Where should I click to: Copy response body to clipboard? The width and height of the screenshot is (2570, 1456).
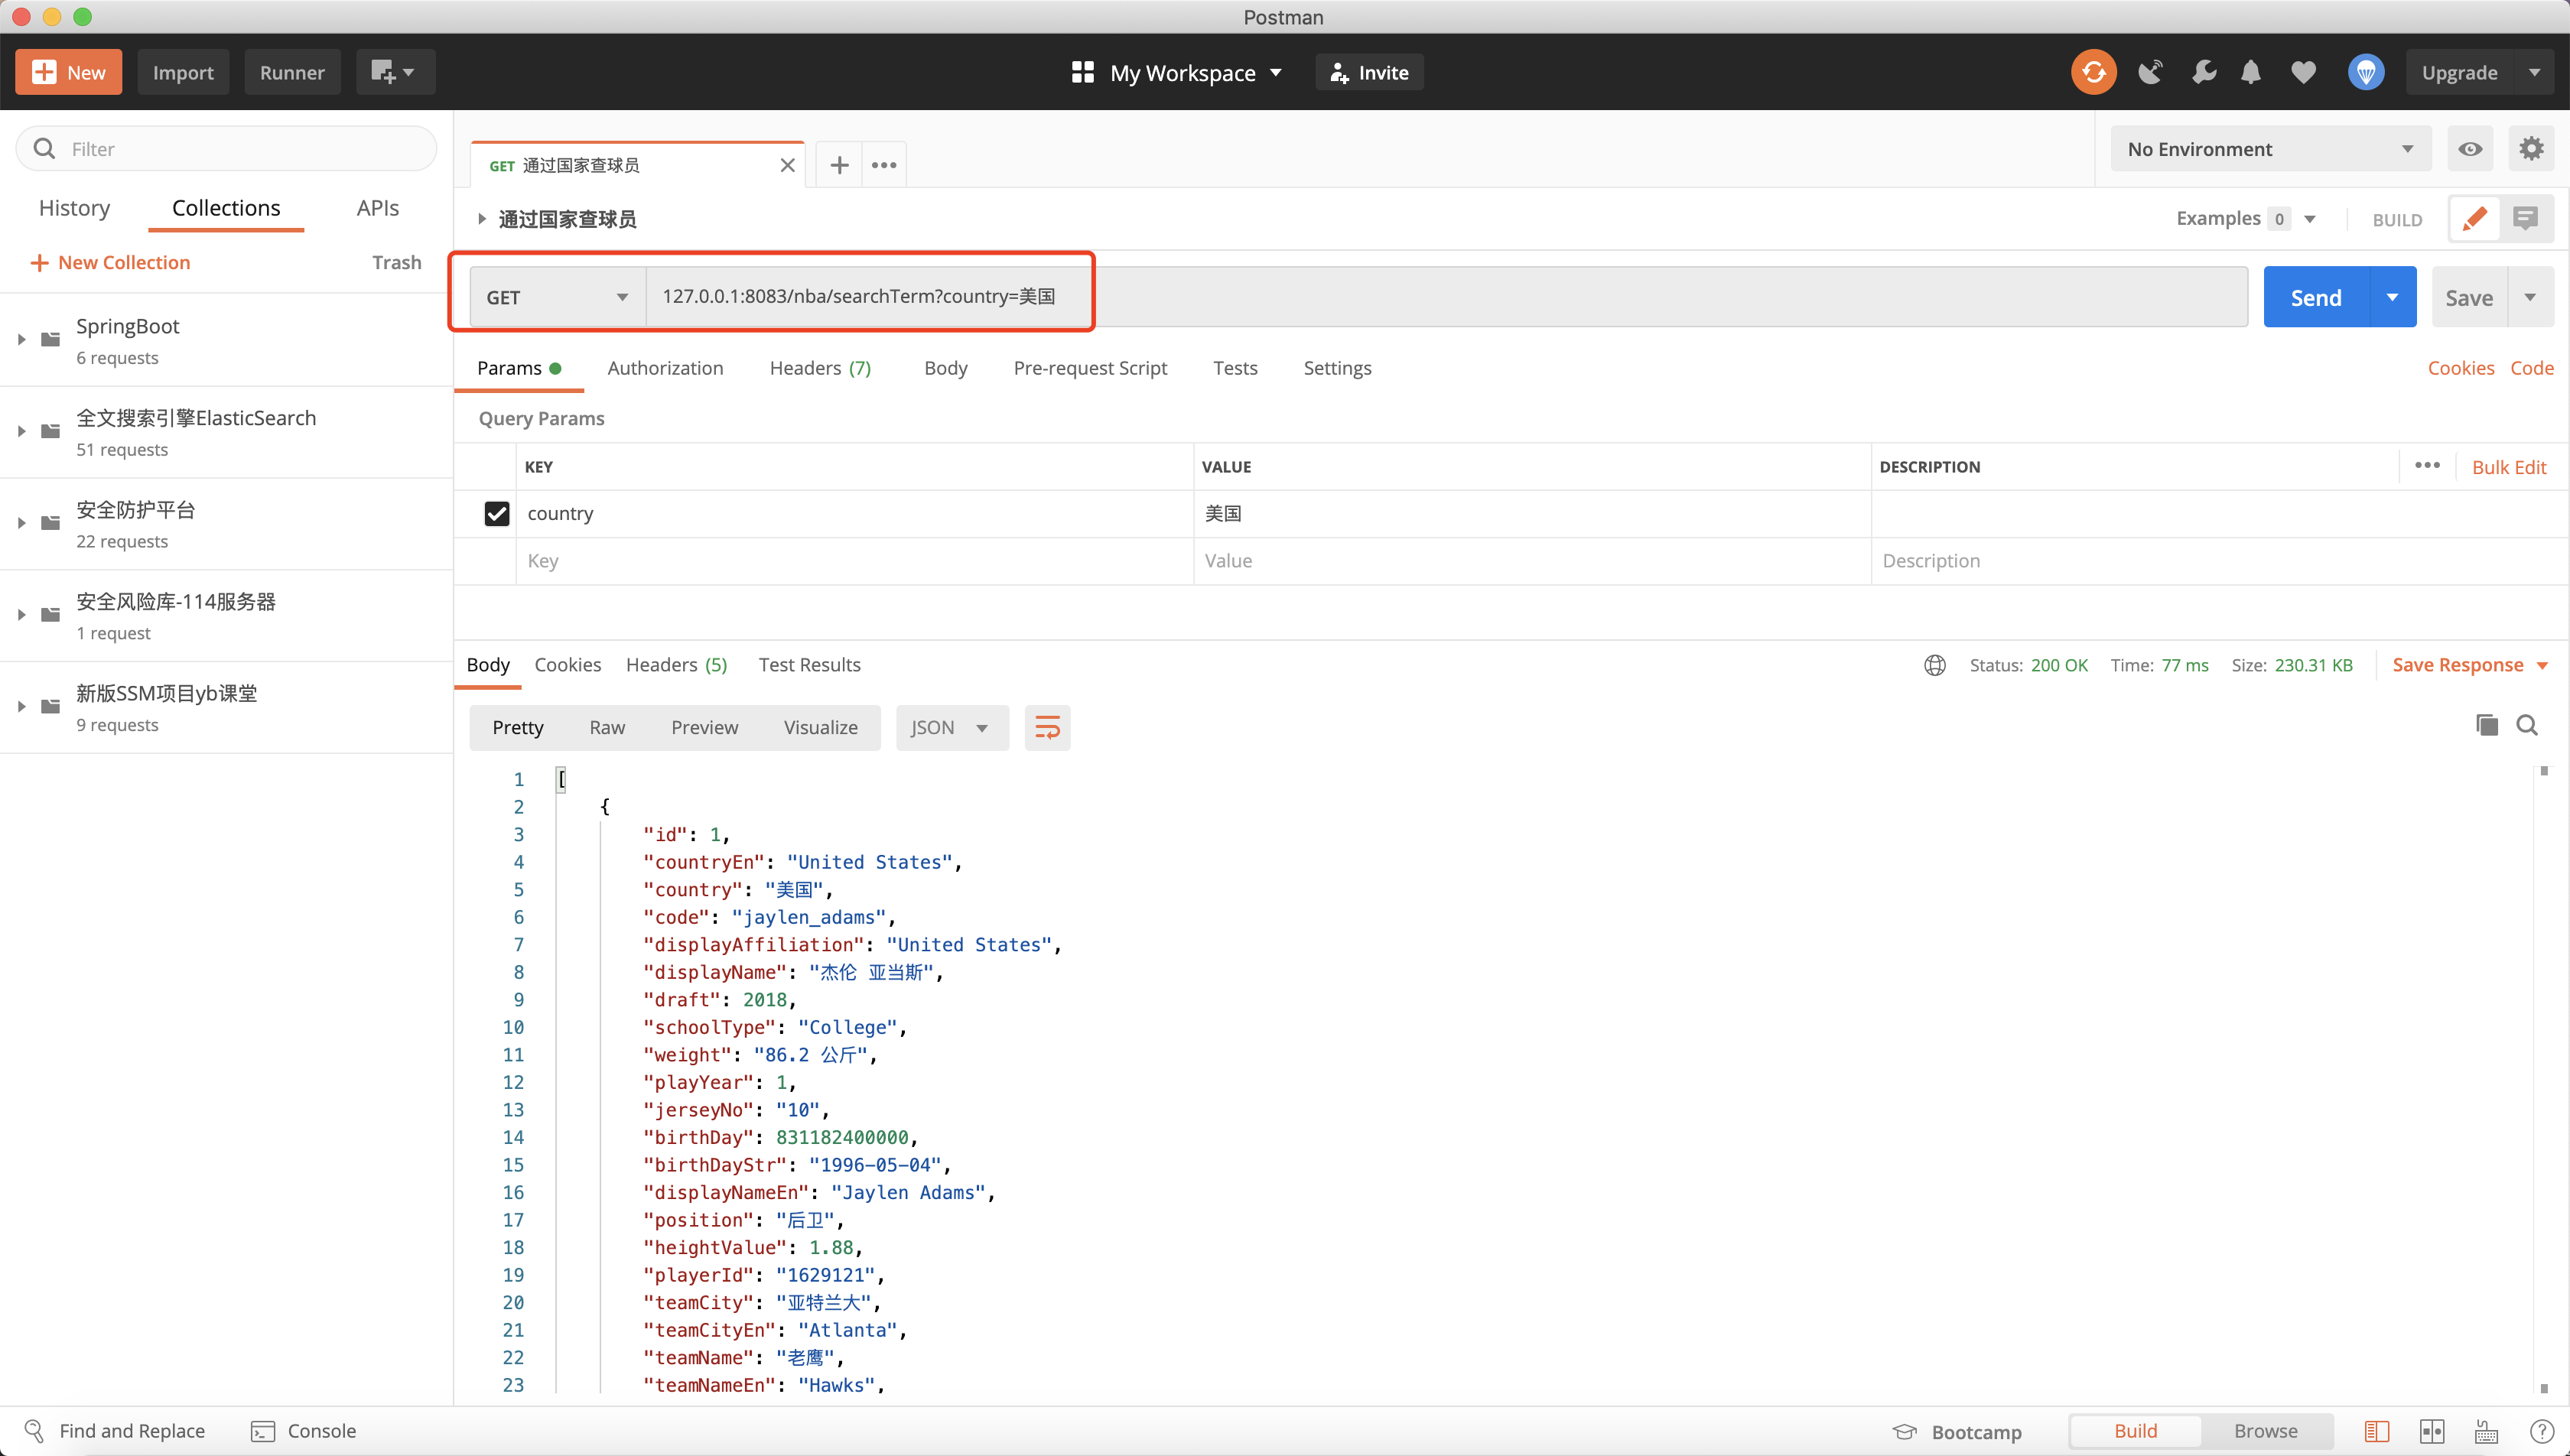pyautogui.click(x=2486, y=725)
